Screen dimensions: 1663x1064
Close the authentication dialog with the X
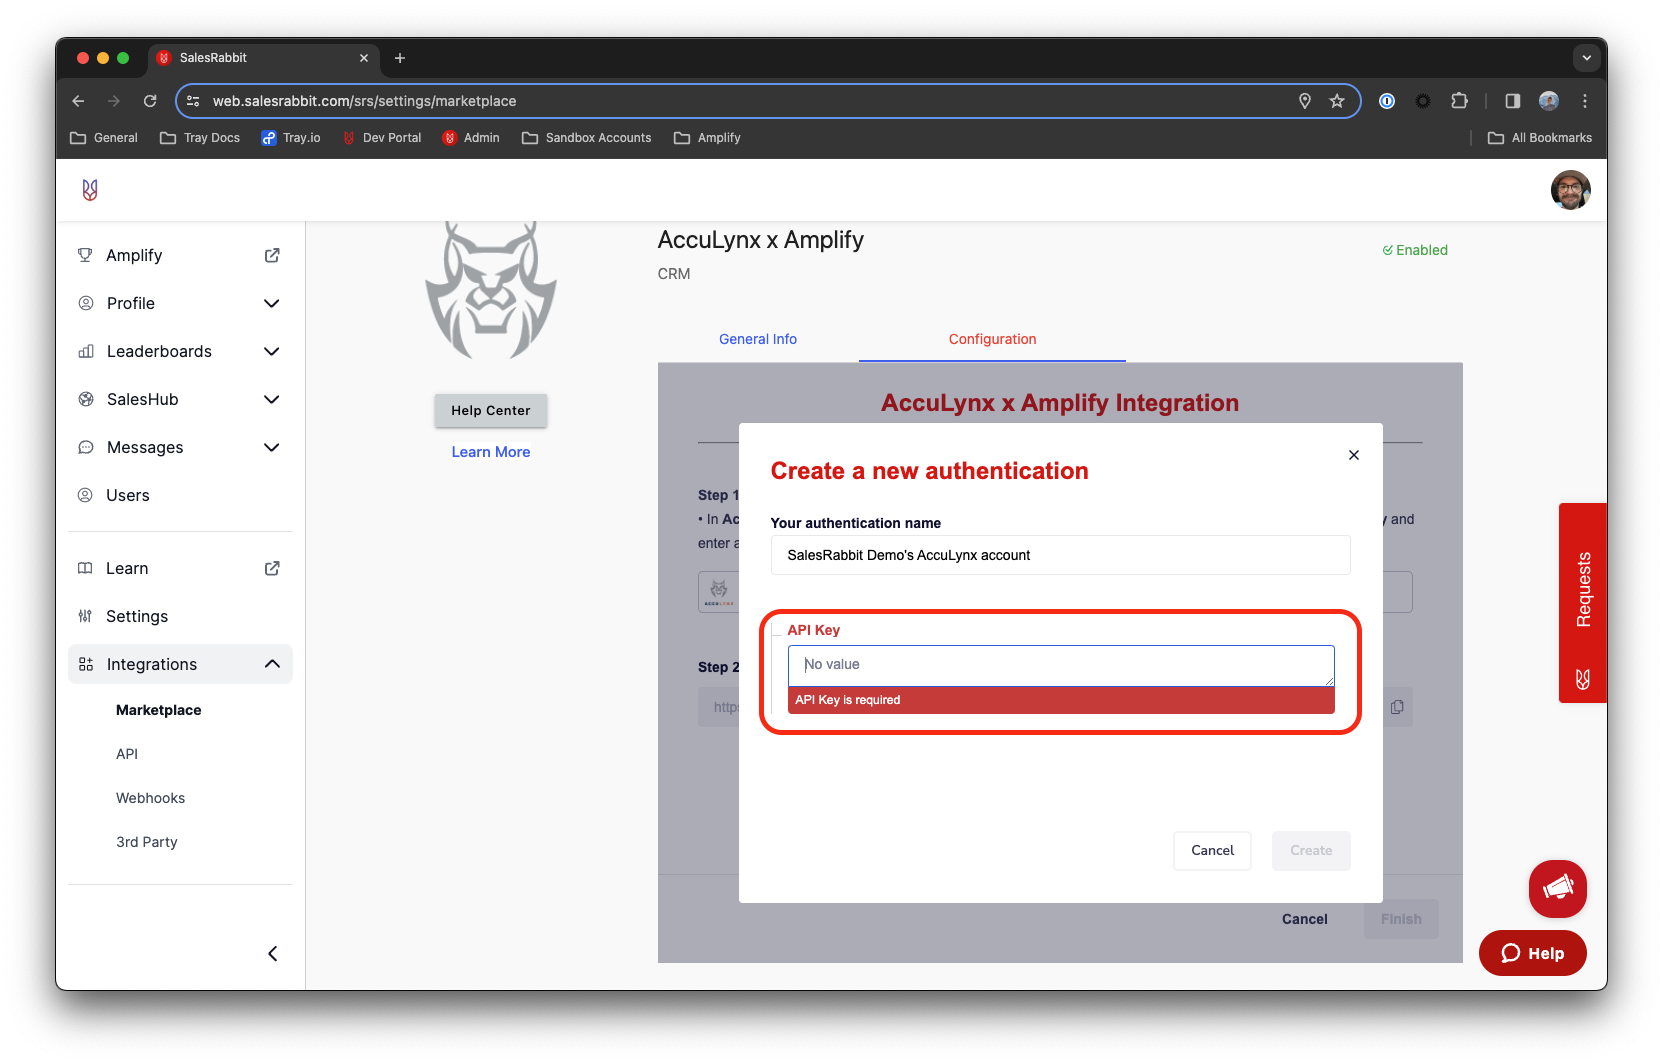tap(1354, 455)
